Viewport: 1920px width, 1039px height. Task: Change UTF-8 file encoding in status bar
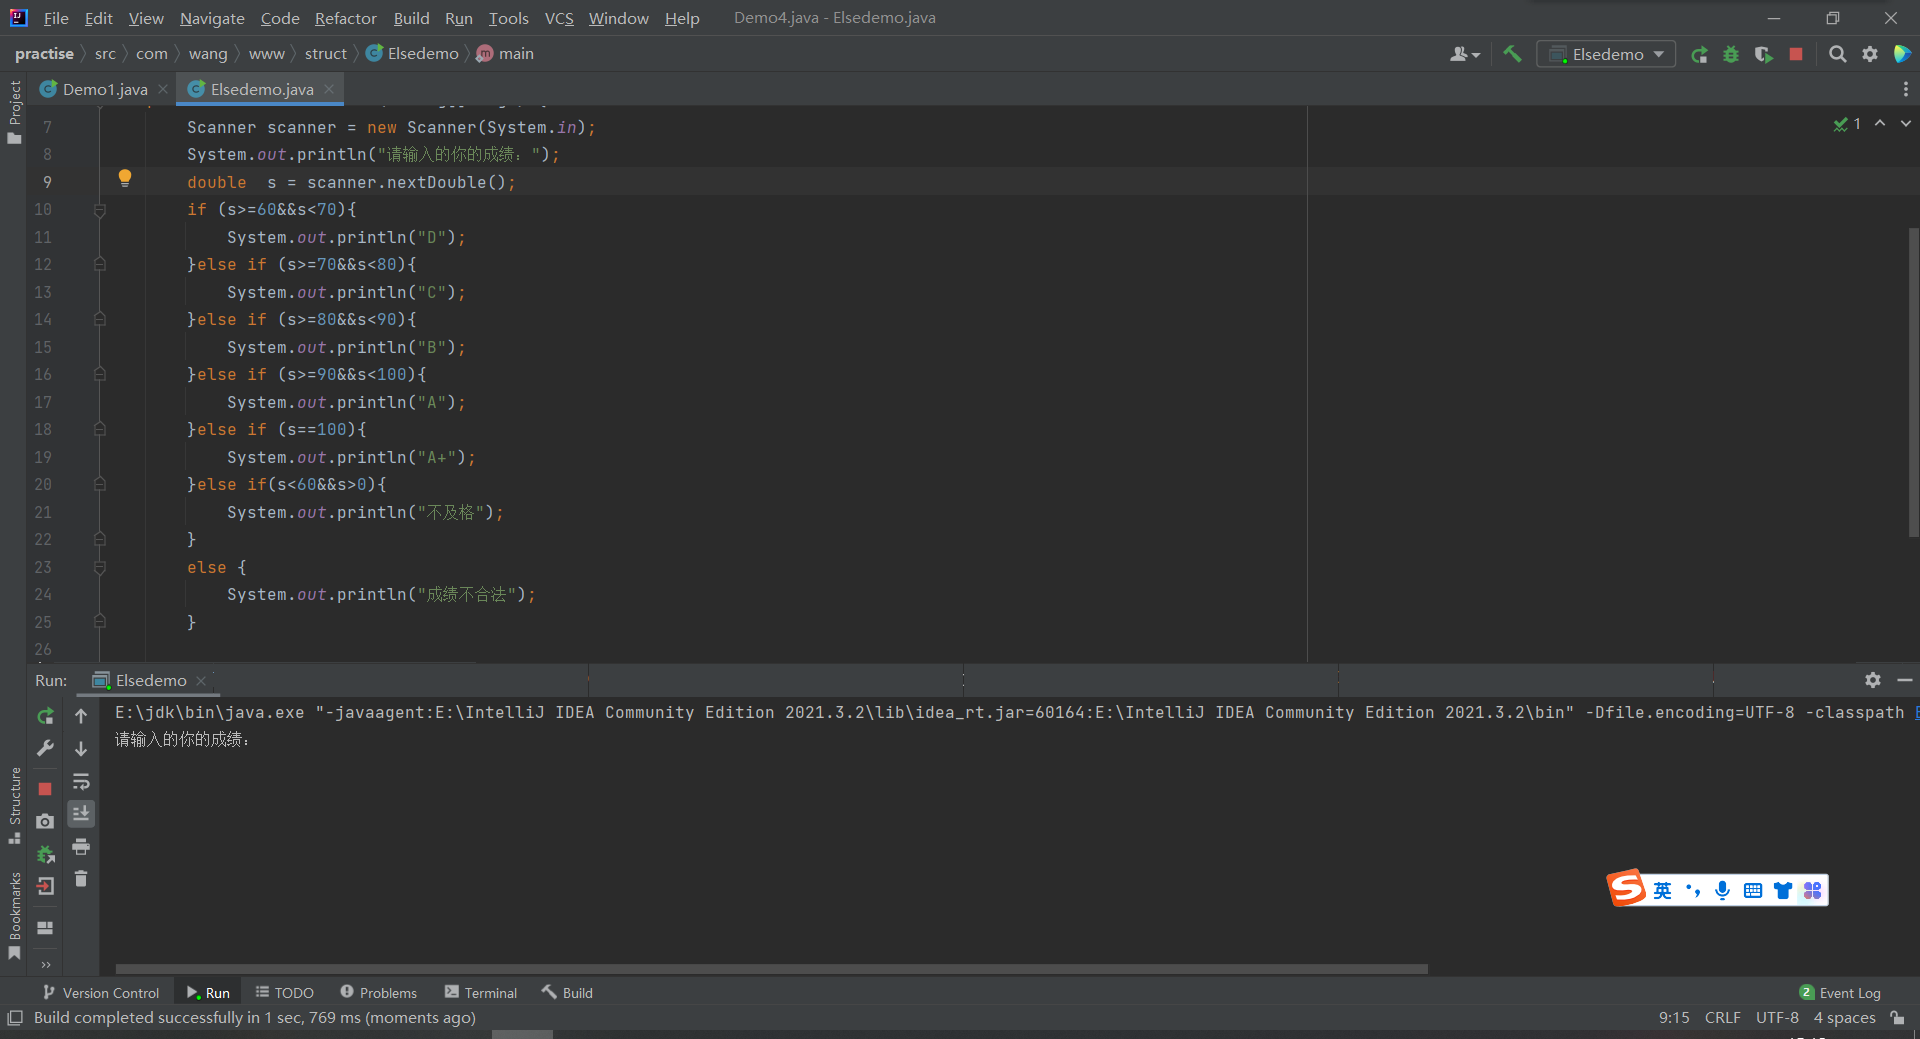point(1777,1017)
